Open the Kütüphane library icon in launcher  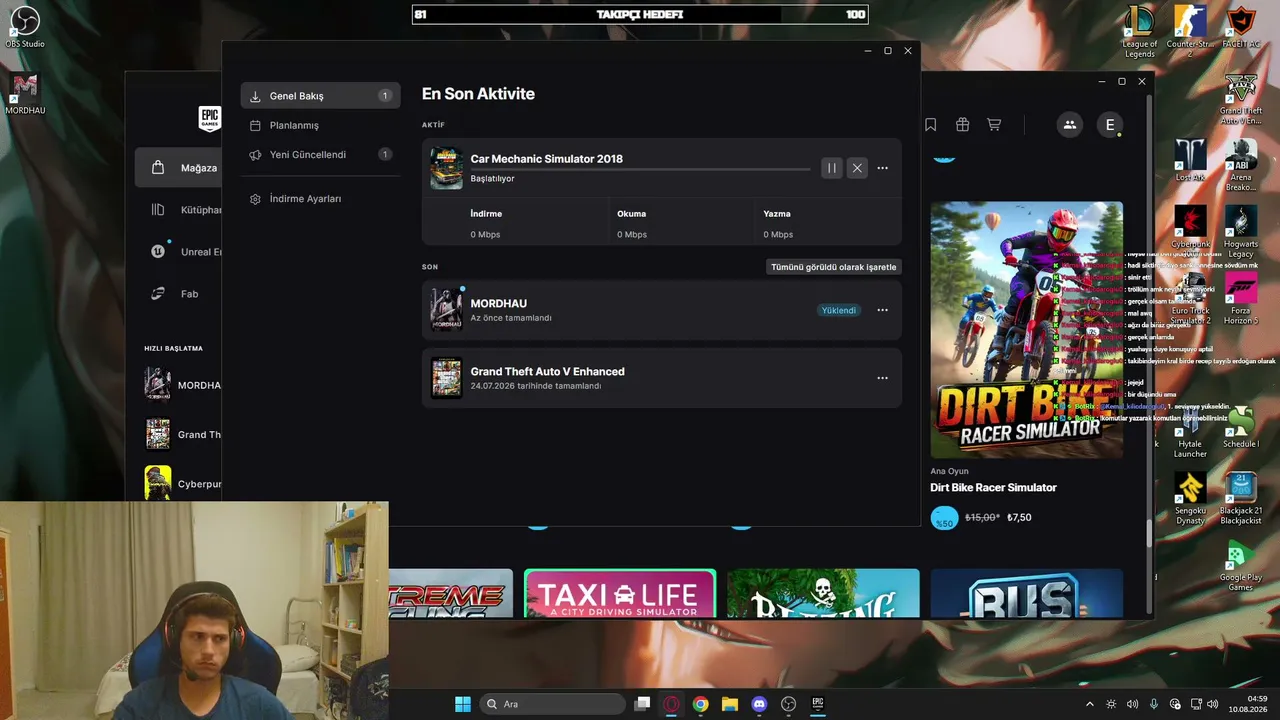tap(158, 210)
